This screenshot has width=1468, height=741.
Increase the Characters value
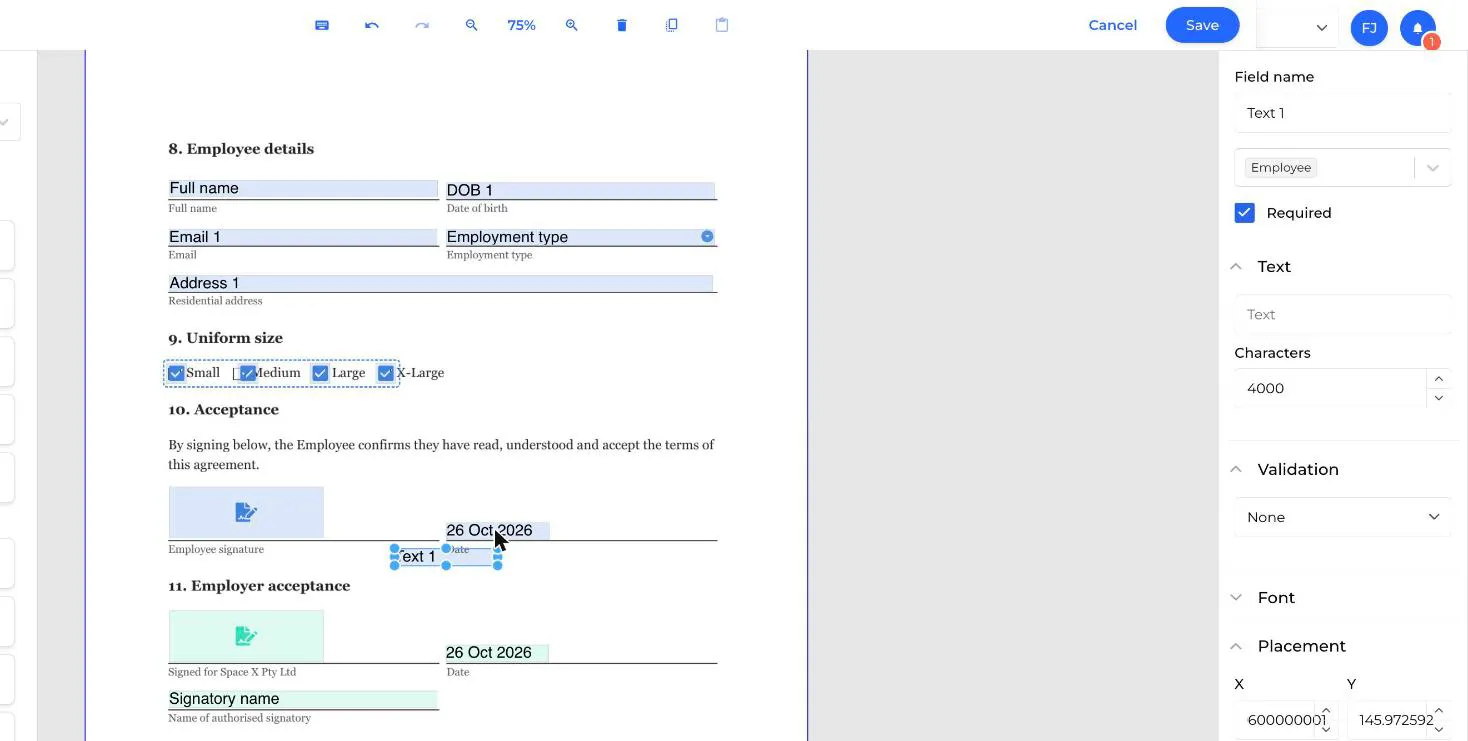tap(1438, 379)
